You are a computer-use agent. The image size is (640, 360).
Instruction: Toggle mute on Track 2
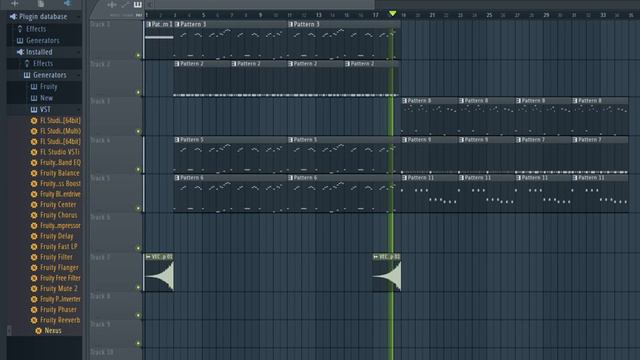[138, 93]
